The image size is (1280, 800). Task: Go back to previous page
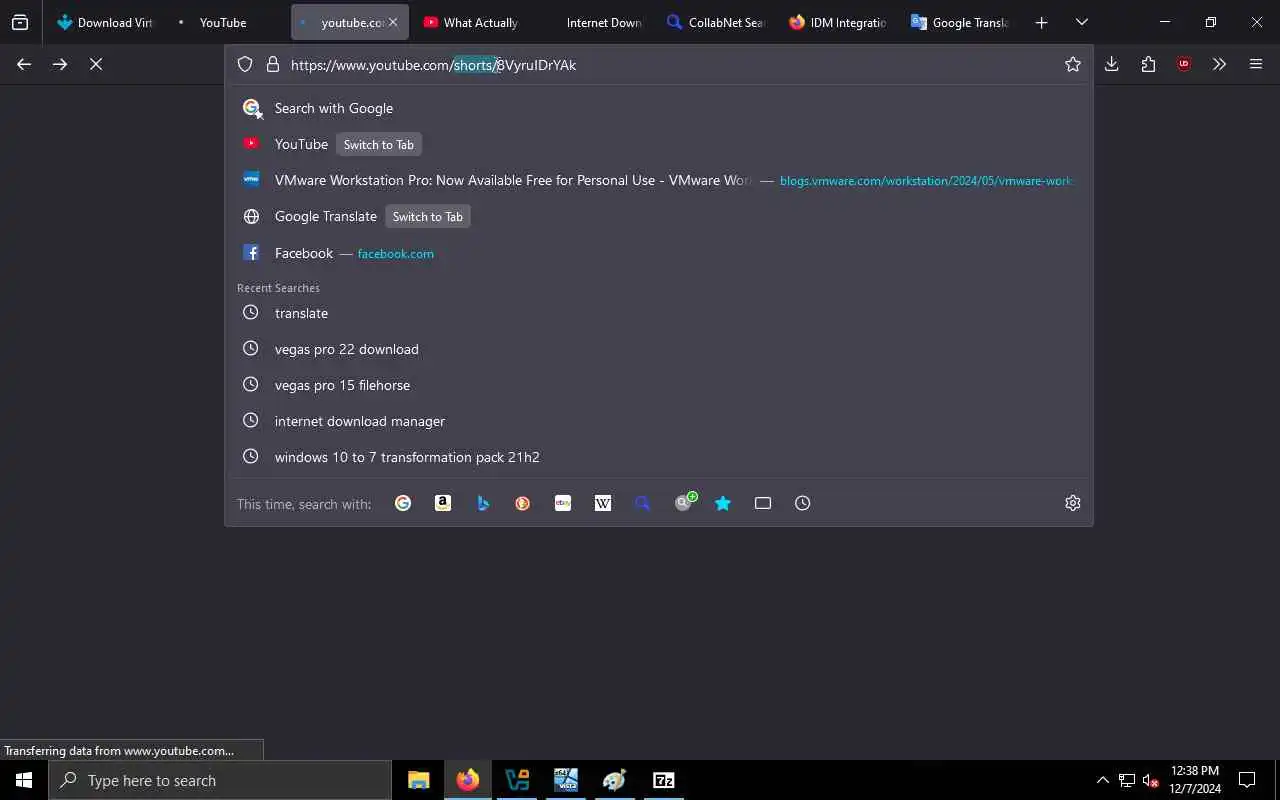coord(24,64)
